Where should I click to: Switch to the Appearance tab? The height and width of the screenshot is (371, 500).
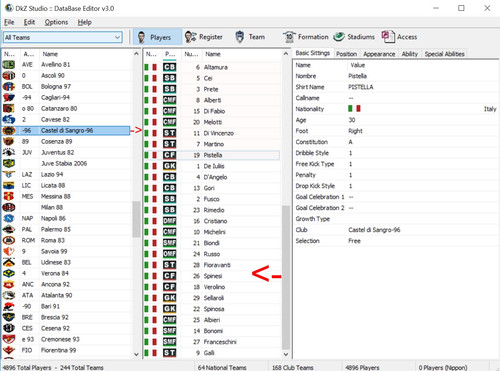(379, 54)
